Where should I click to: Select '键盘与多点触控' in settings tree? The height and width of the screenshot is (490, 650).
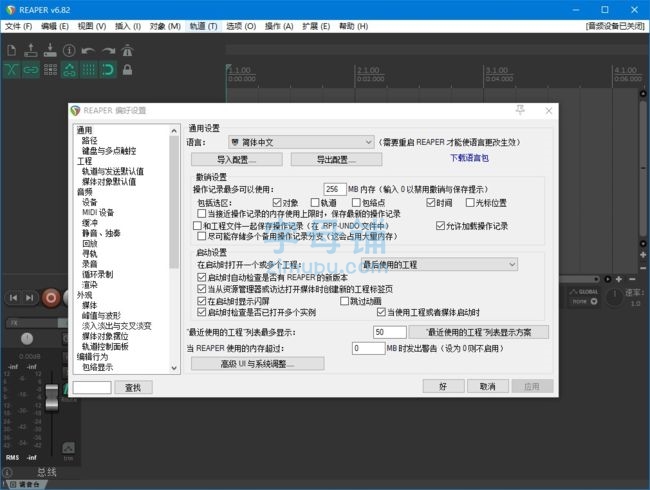(109, 150)
